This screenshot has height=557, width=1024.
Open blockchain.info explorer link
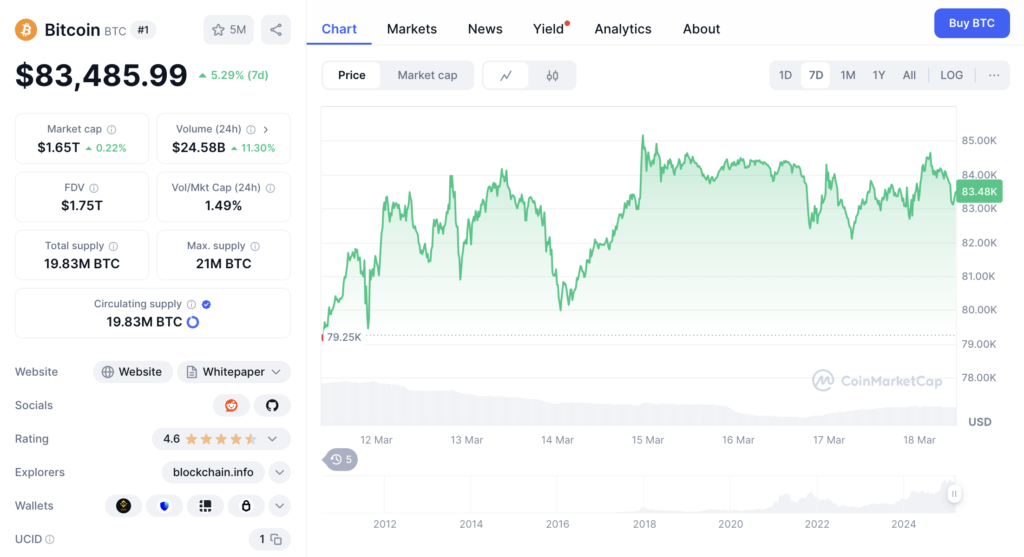pos(213,472)
